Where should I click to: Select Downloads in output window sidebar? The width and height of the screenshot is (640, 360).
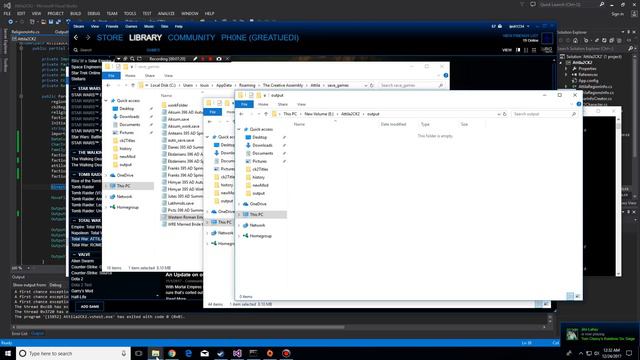[x=262, y=145]
